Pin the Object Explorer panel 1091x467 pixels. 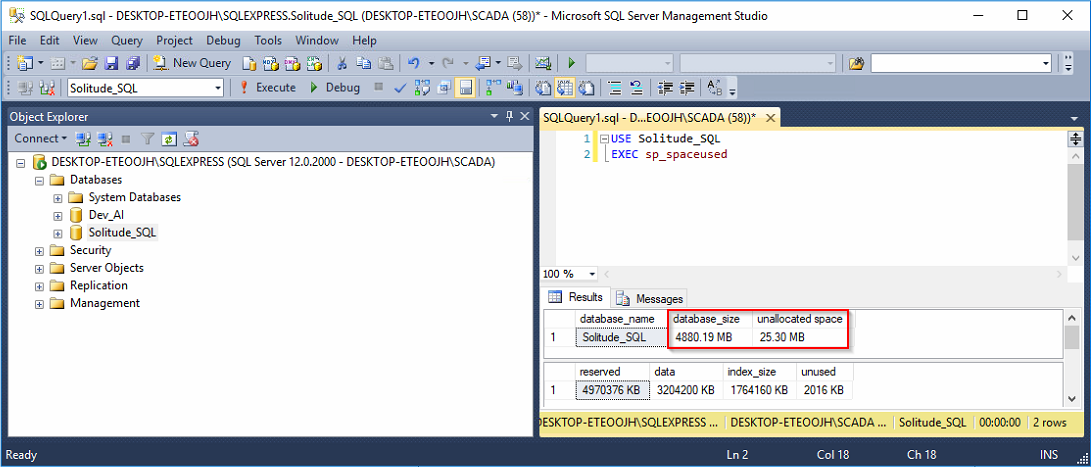[x=509, y=116]
